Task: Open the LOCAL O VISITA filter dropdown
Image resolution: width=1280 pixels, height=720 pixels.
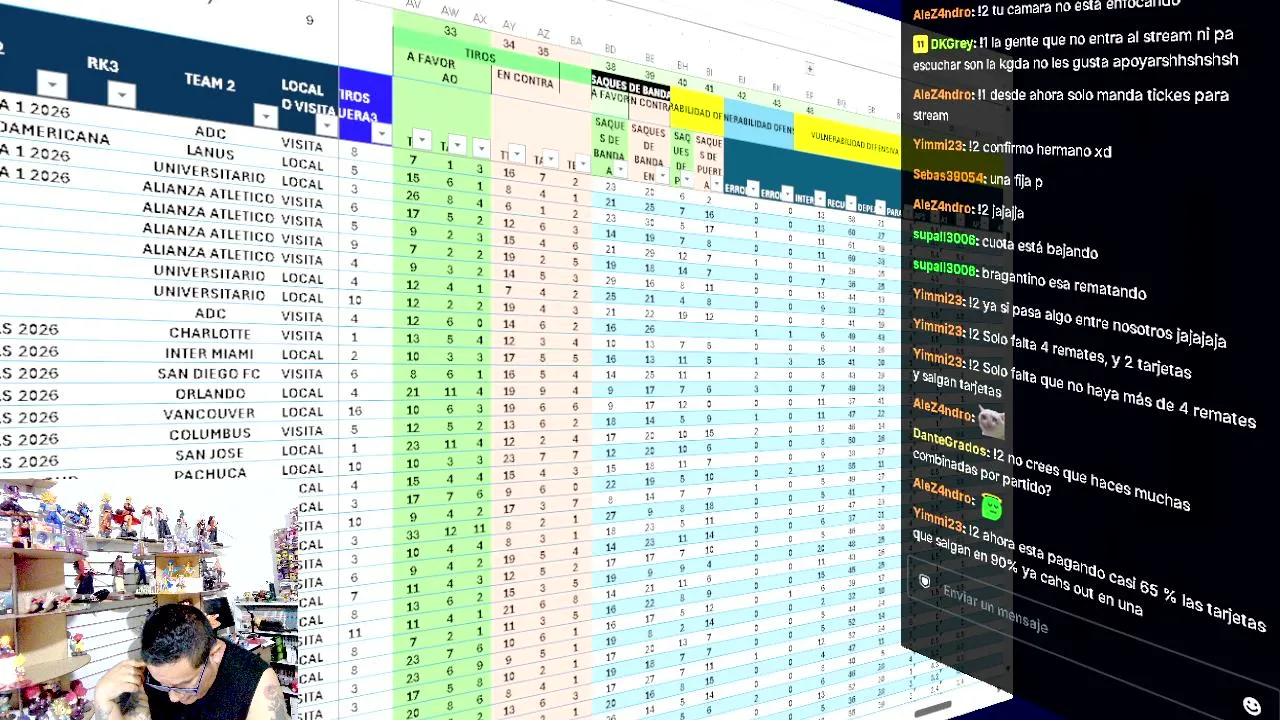Action: coord(327,124)
